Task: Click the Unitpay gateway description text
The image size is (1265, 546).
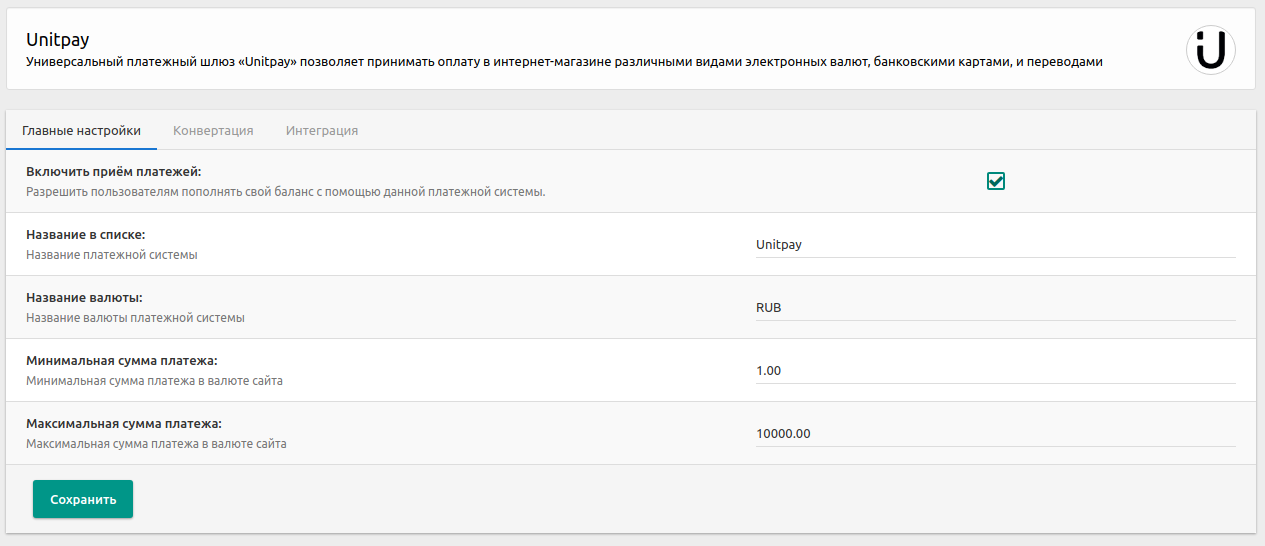Action: tap(564, 62)
